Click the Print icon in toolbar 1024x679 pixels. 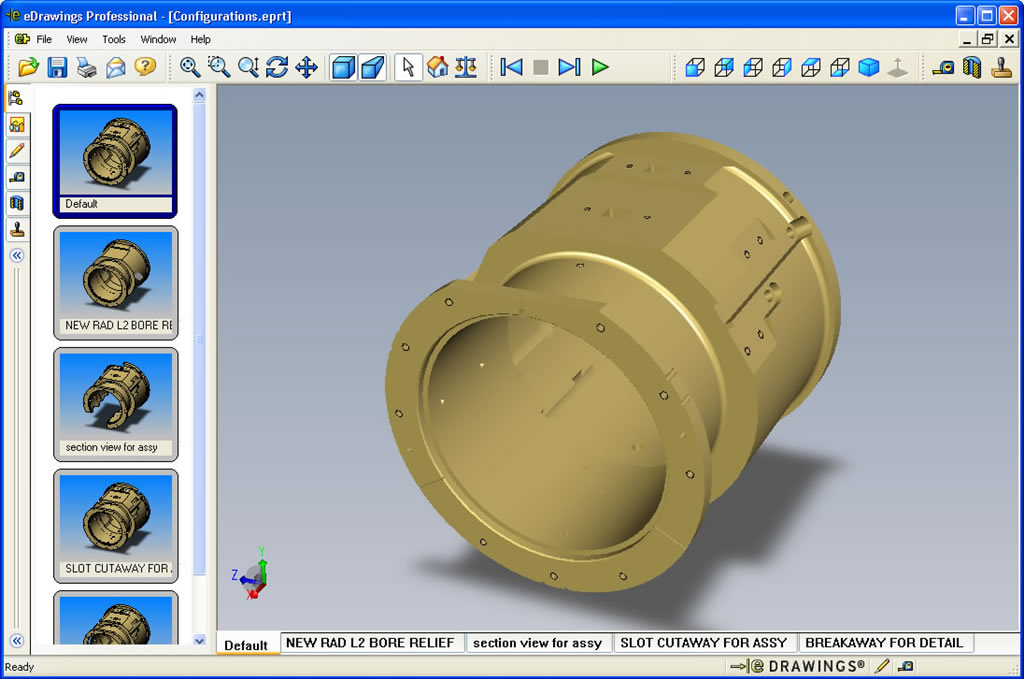coord(87,67)
